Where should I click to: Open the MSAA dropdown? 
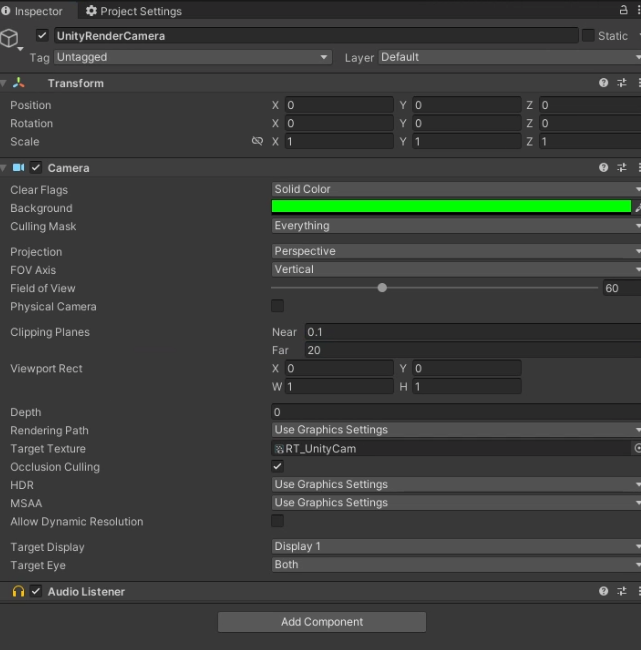point(456,502)
